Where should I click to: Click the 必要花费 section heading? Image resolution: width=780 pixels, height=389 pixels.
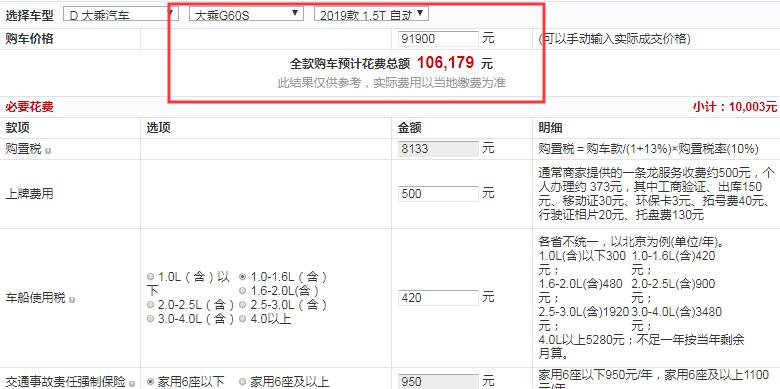point(29,107)
